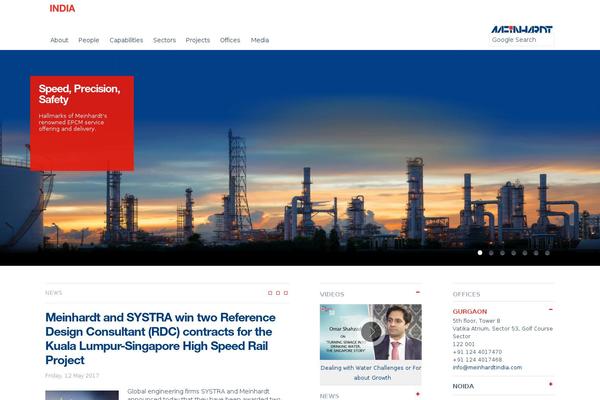Click the Speed, Precision, Safety red banner

82,123
